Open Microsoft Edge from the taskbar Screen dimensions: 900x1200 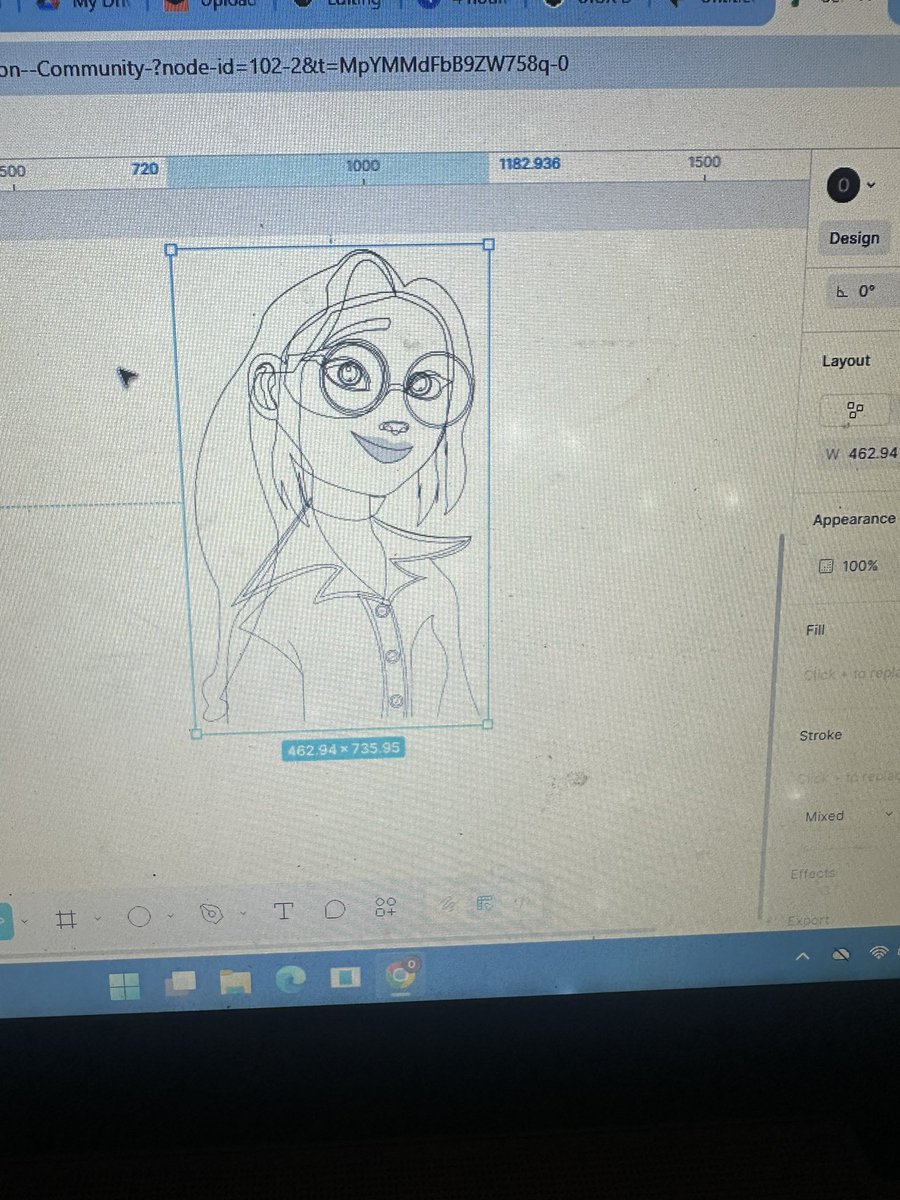coord(289,979)
